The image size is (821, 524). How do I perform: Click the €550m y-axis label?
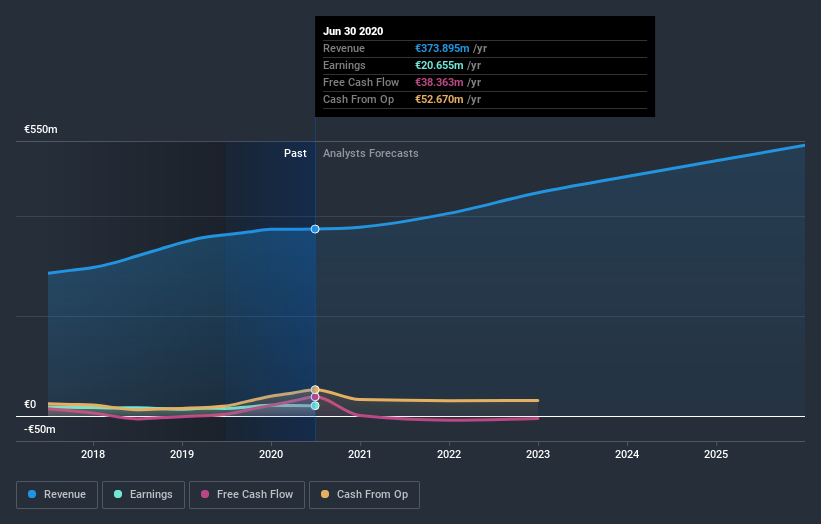click(x=41, y=129)
